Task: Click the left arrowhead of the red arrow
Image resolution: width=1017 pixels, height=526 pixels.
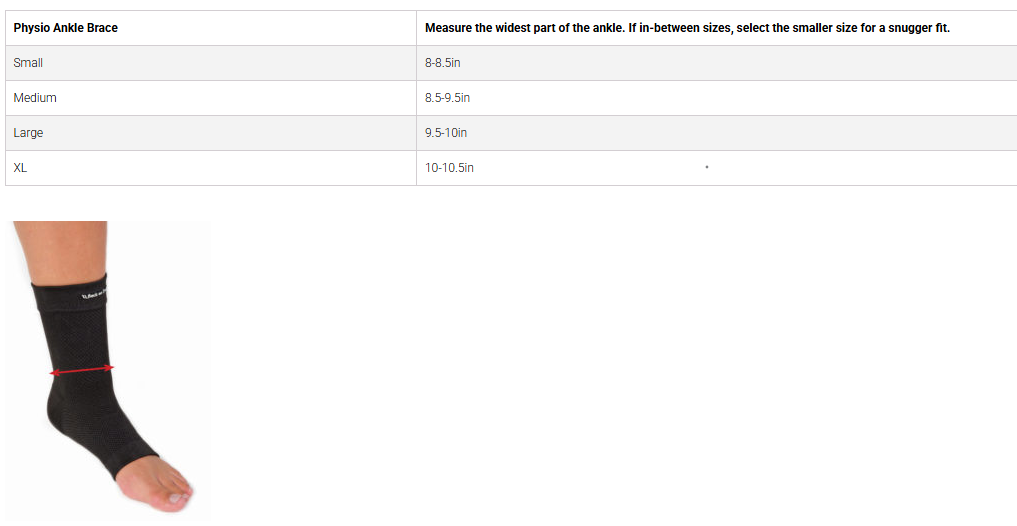Action: [x=54, y=373]
